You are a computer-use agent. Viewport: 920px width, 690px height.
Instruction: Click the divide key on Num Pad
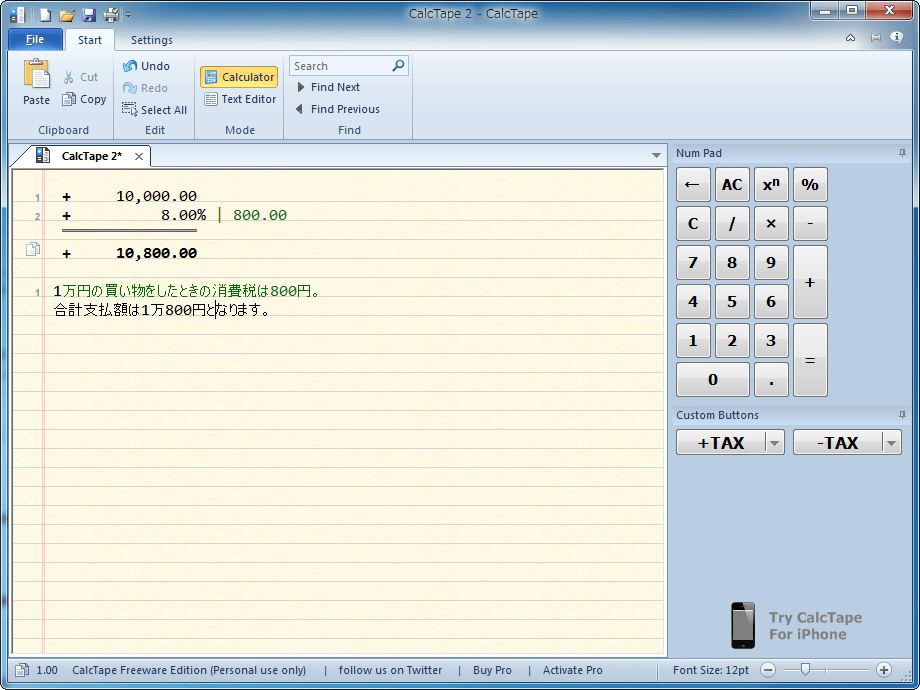[732, 224]
